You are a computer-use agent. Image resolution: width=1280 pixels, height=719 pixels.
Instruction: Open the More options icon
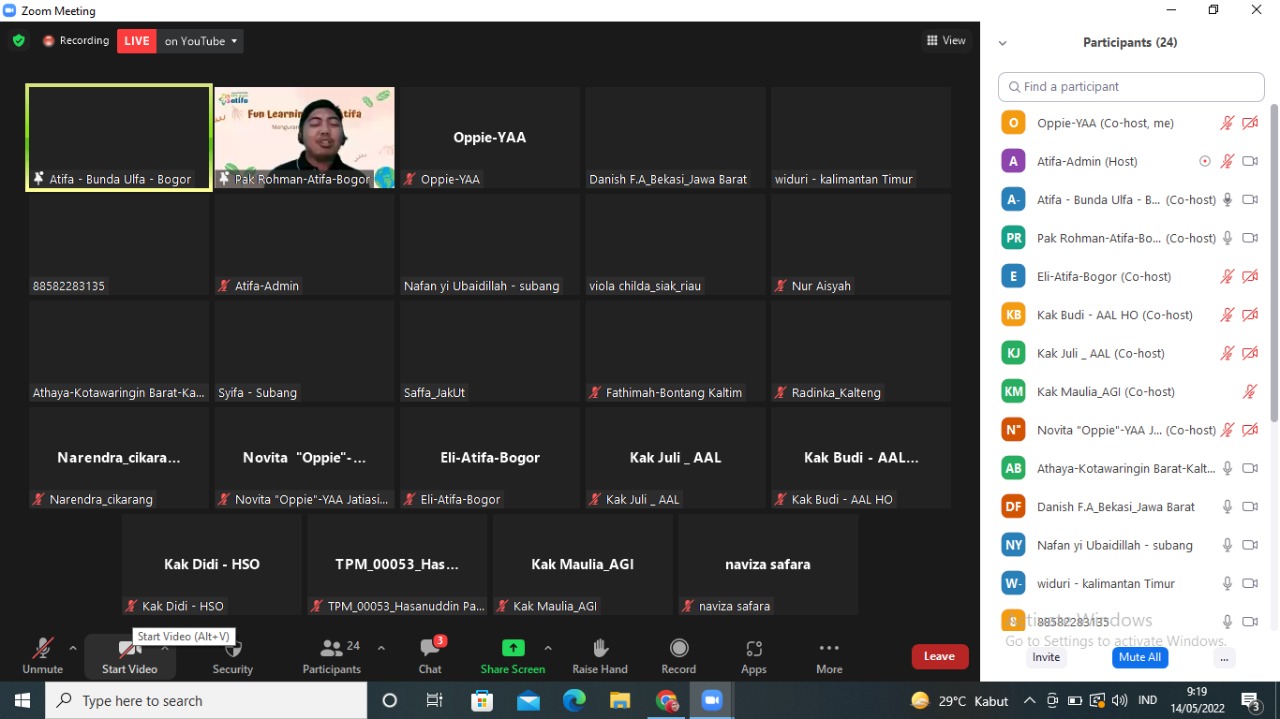[829, 649]
